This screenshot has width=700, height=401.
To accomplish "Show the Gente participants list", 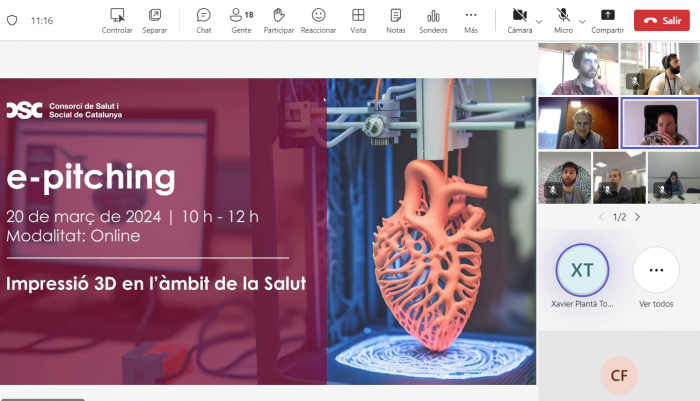I will [x=241, y=19].
